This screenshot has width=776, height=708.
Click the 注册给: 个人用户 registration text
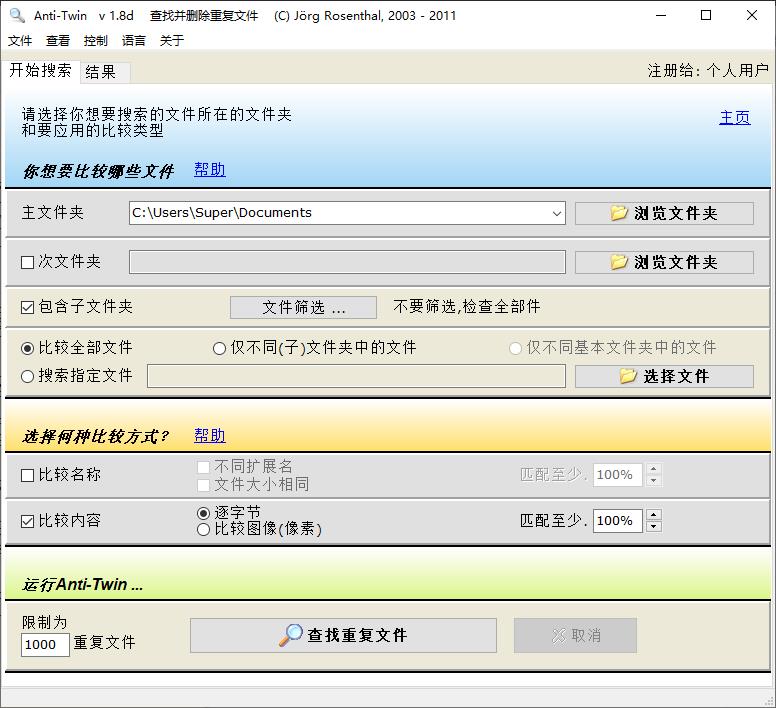[708, 71]
